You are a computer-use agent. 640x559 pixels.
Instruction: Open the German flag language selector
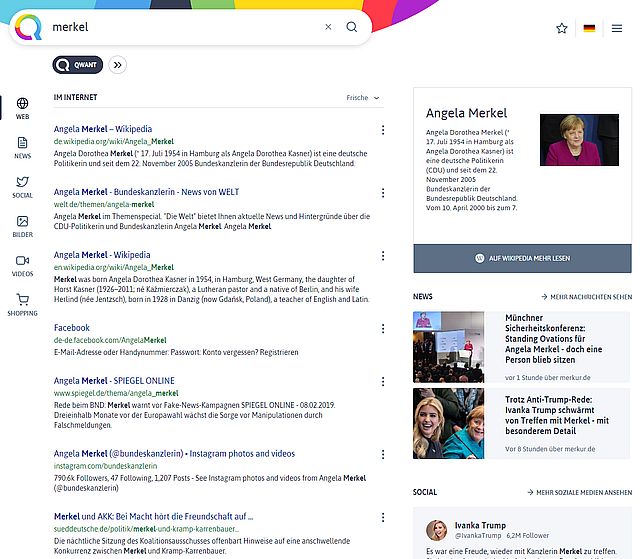[x=589, y=28]
